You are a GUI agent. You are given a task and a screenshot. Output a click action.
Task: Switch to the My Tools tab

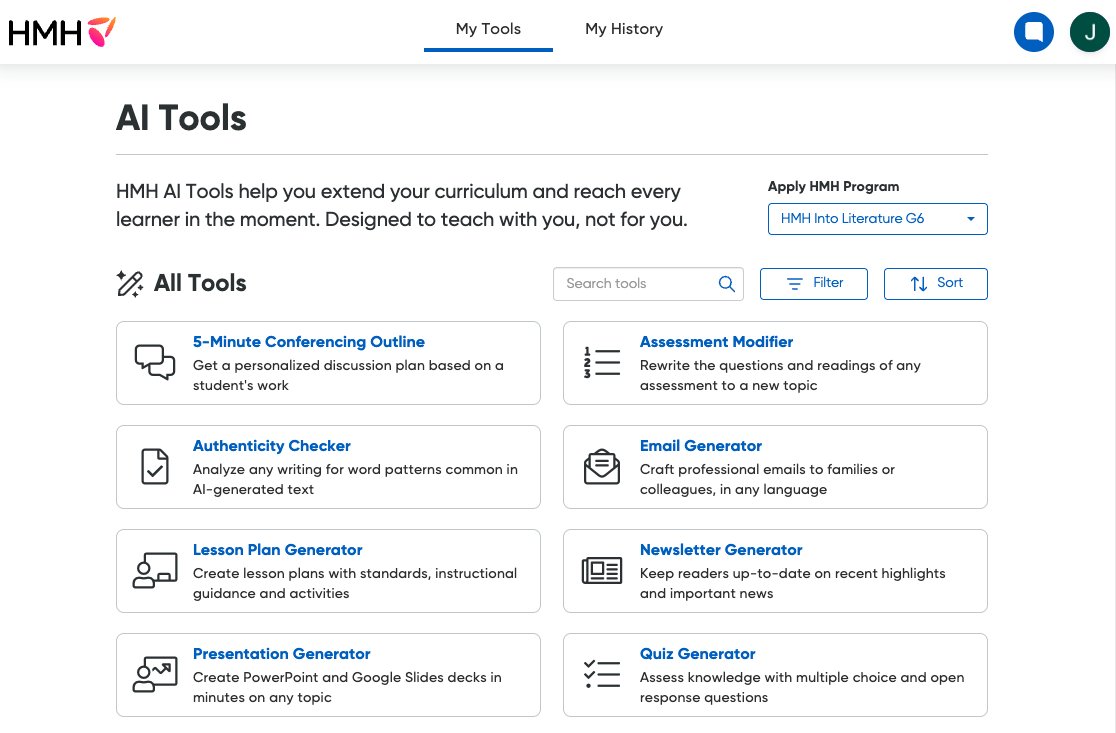[488, 29]
